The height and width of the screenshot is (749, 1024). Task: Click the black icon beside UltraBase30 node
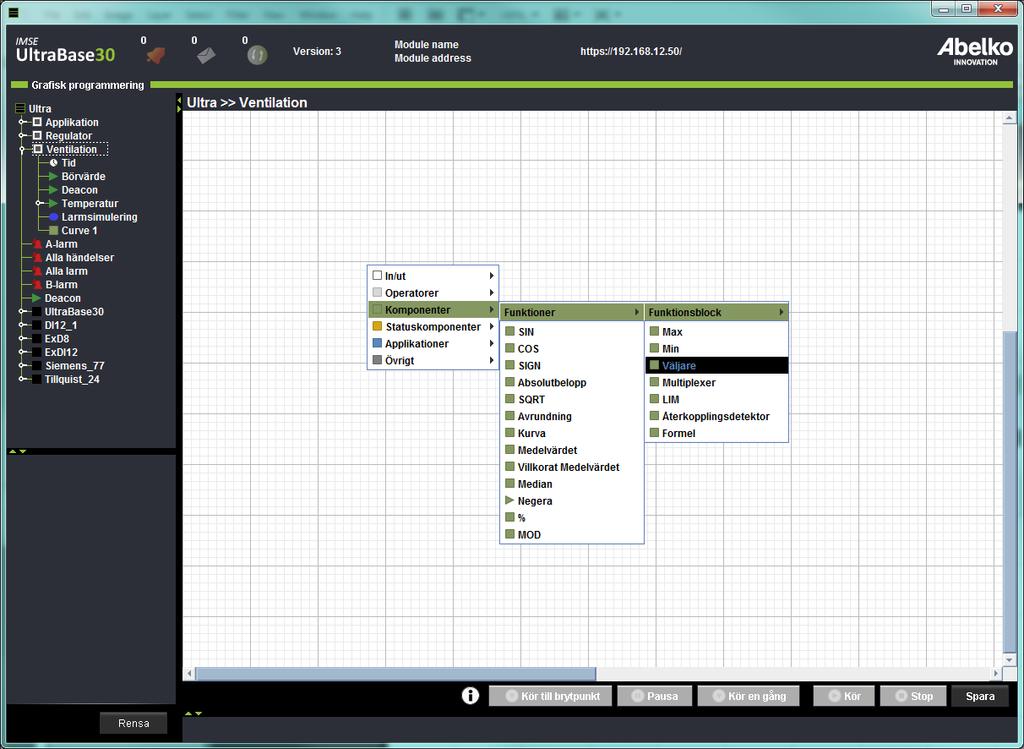(37, 311)
